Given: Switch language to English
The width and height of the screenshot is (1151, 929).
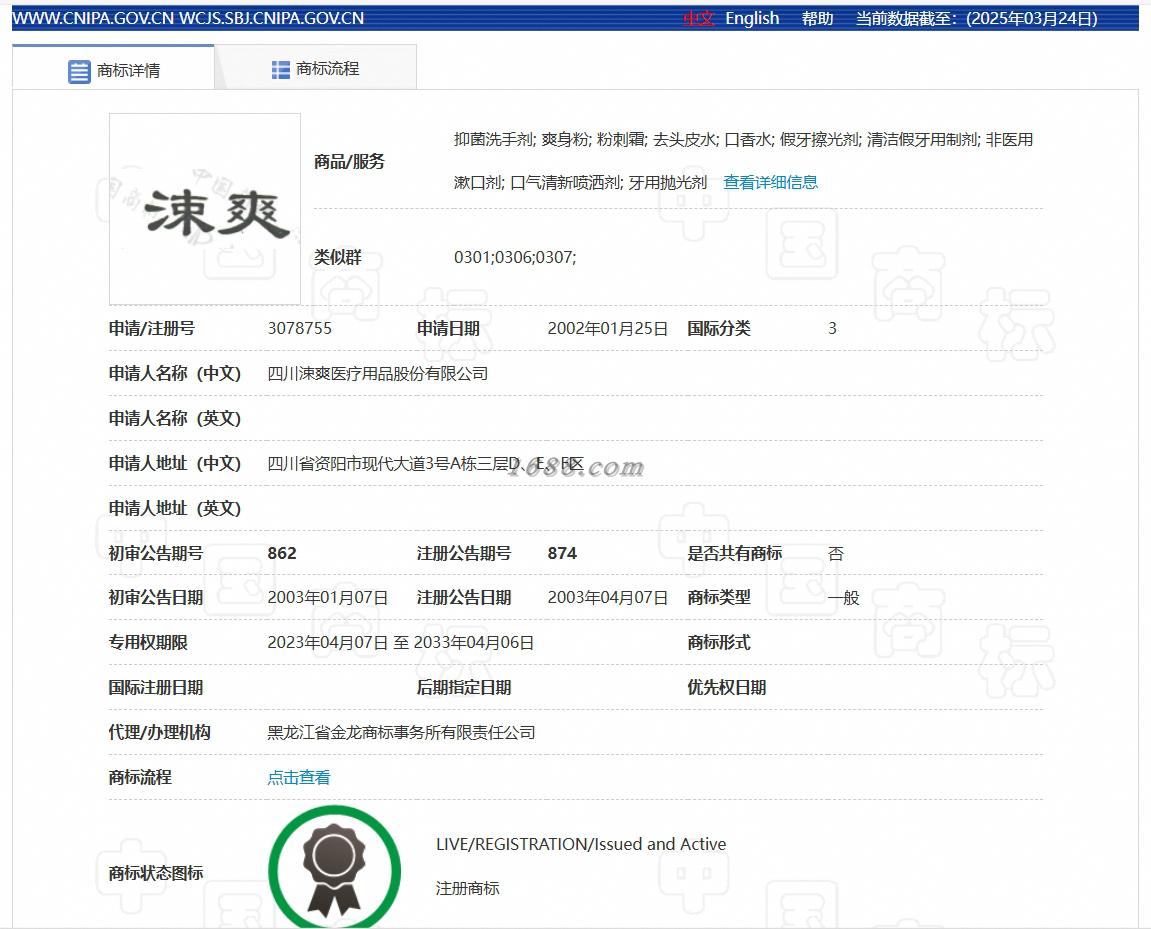Looking at the screenshot, I should point(752,18).
